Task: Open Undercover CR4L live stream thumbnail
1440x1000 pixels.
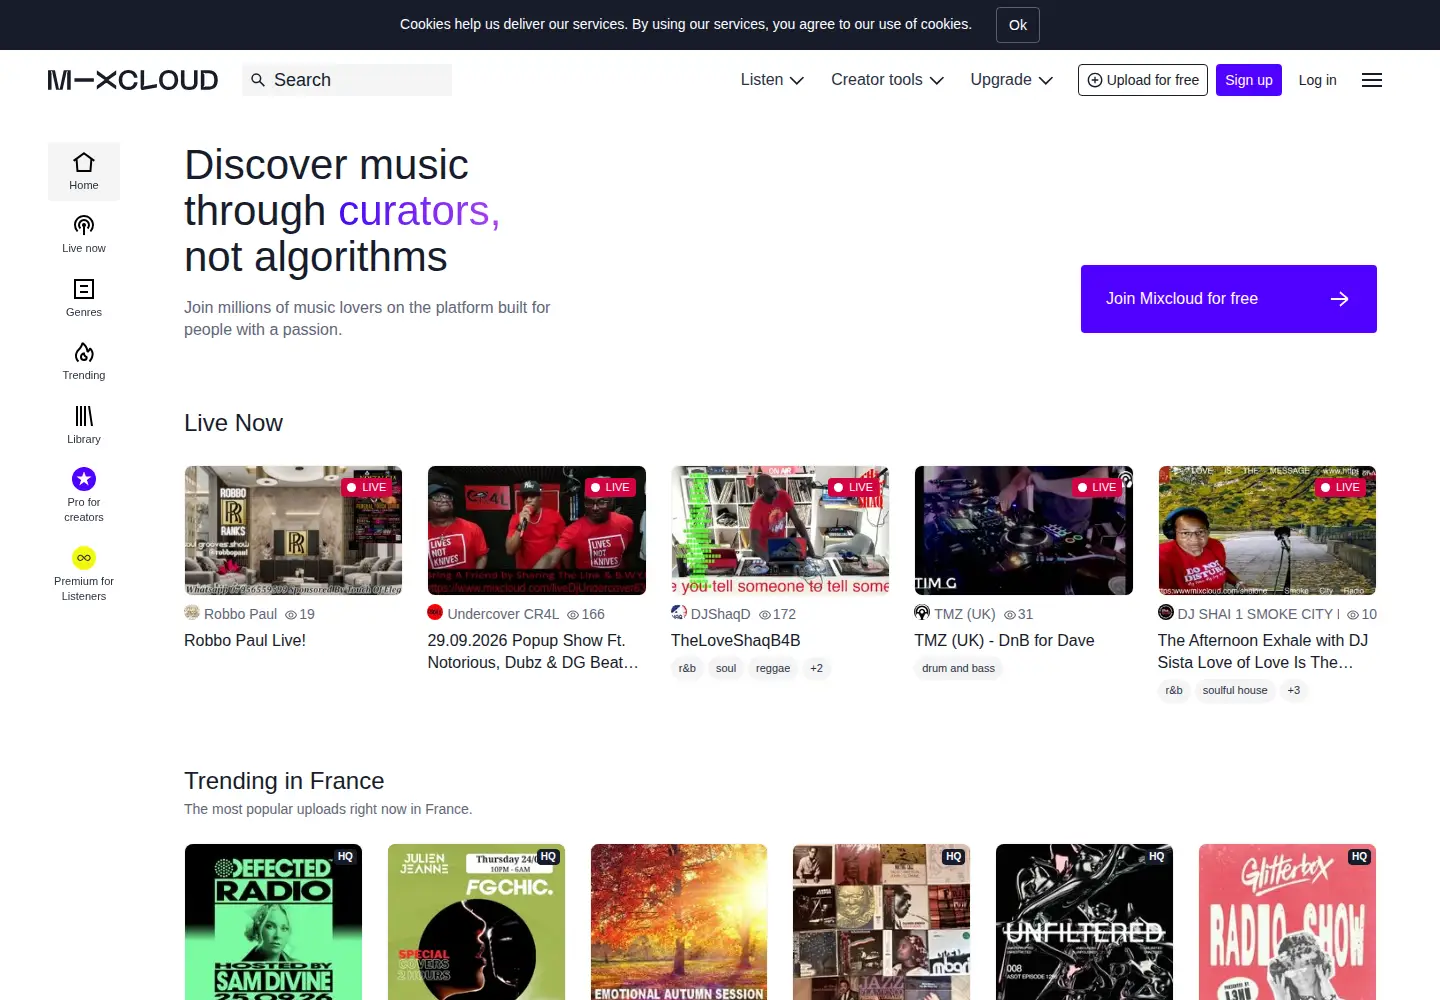Action: (x=537, y=530)
